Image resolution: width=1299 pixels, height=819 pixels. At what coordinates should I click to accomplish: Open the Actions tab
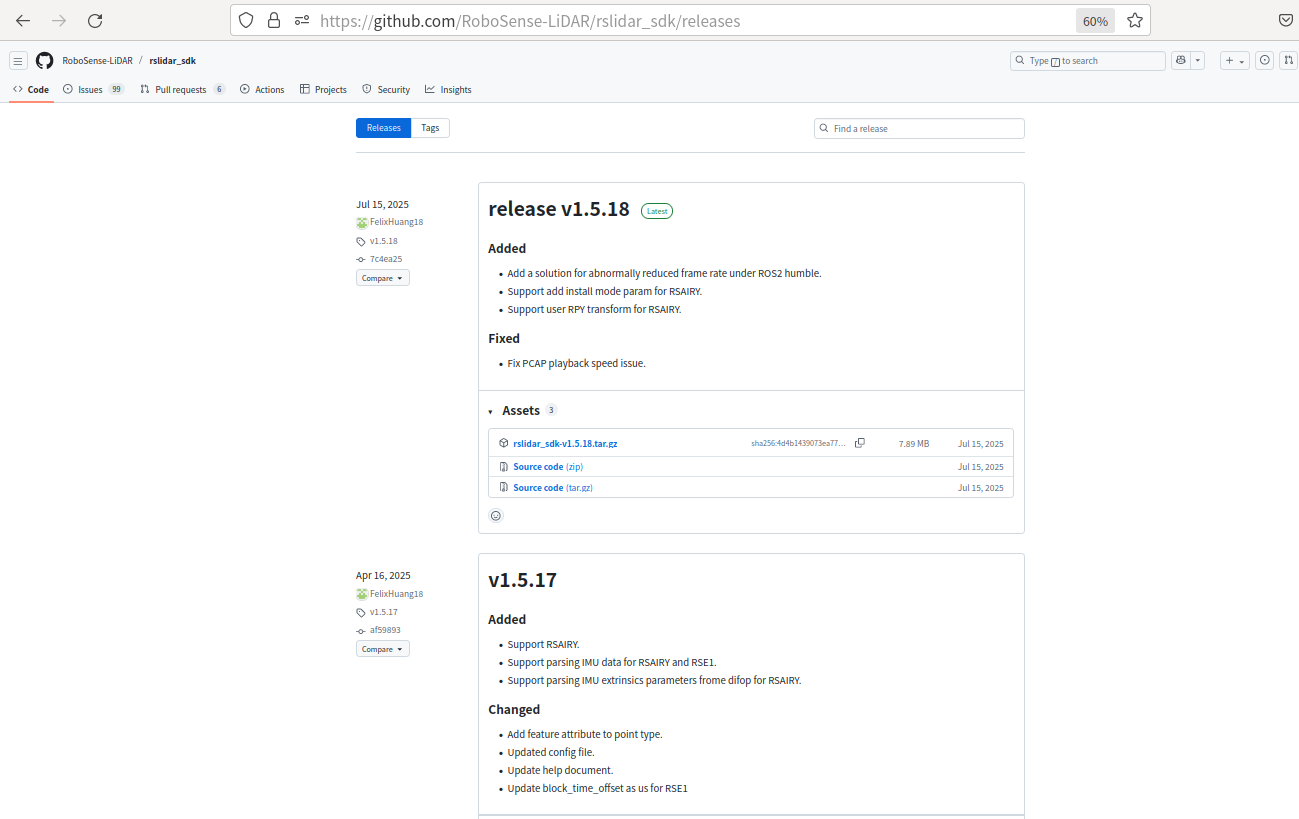pyautogui.click(x=262, y=89)
